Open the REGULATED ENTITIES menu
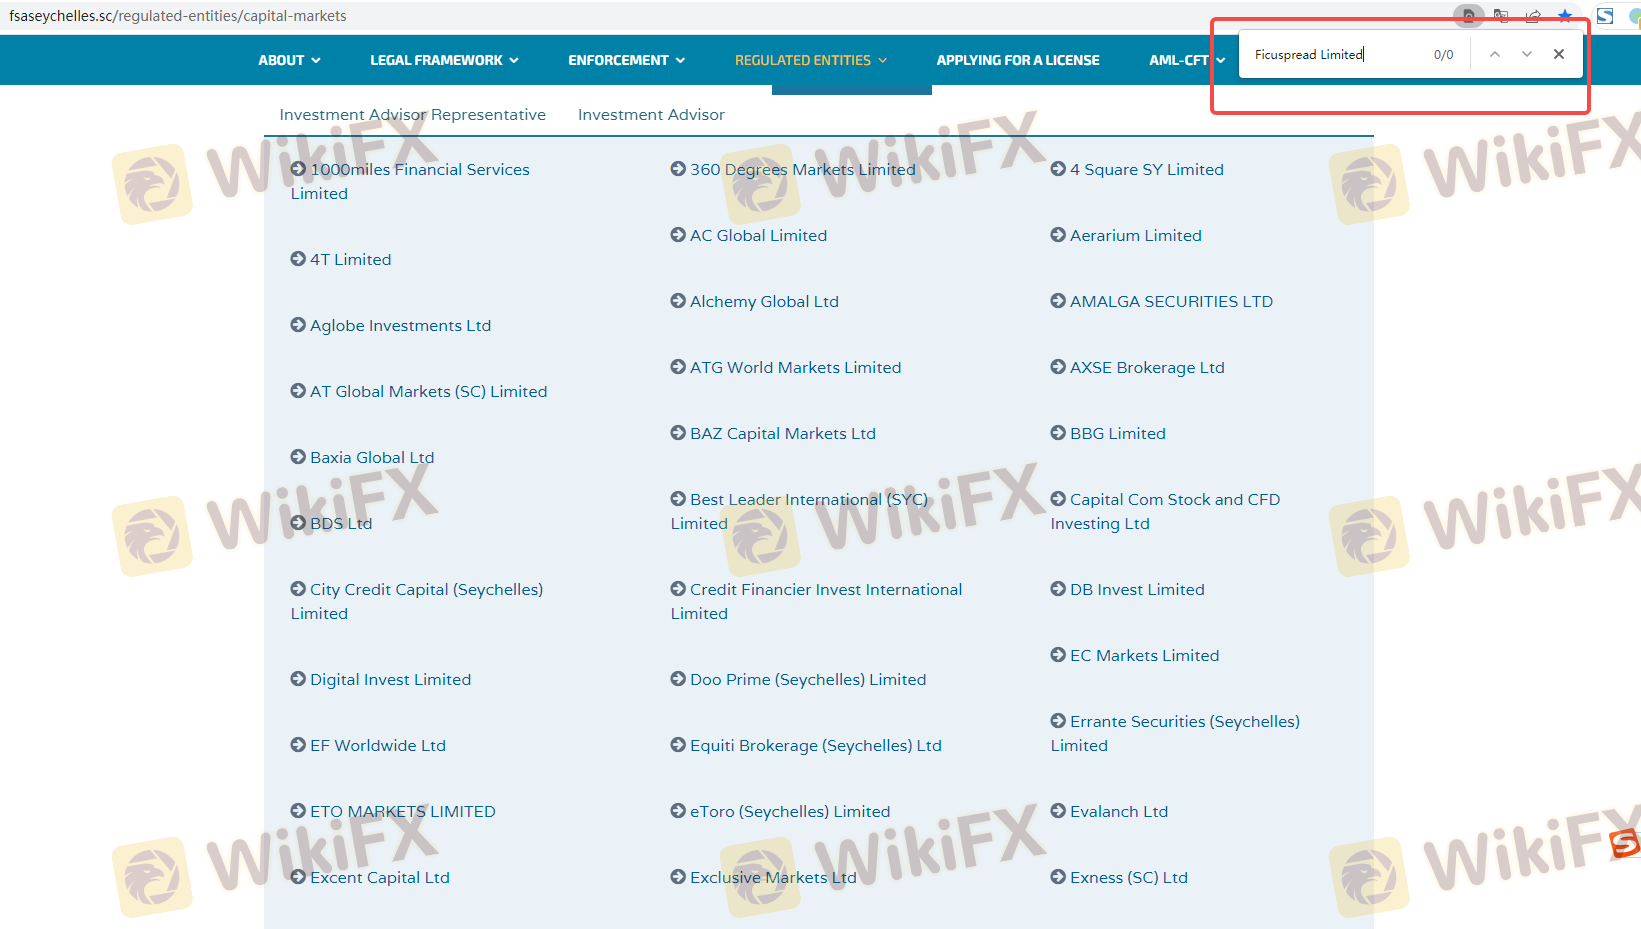 click(810, 60)
